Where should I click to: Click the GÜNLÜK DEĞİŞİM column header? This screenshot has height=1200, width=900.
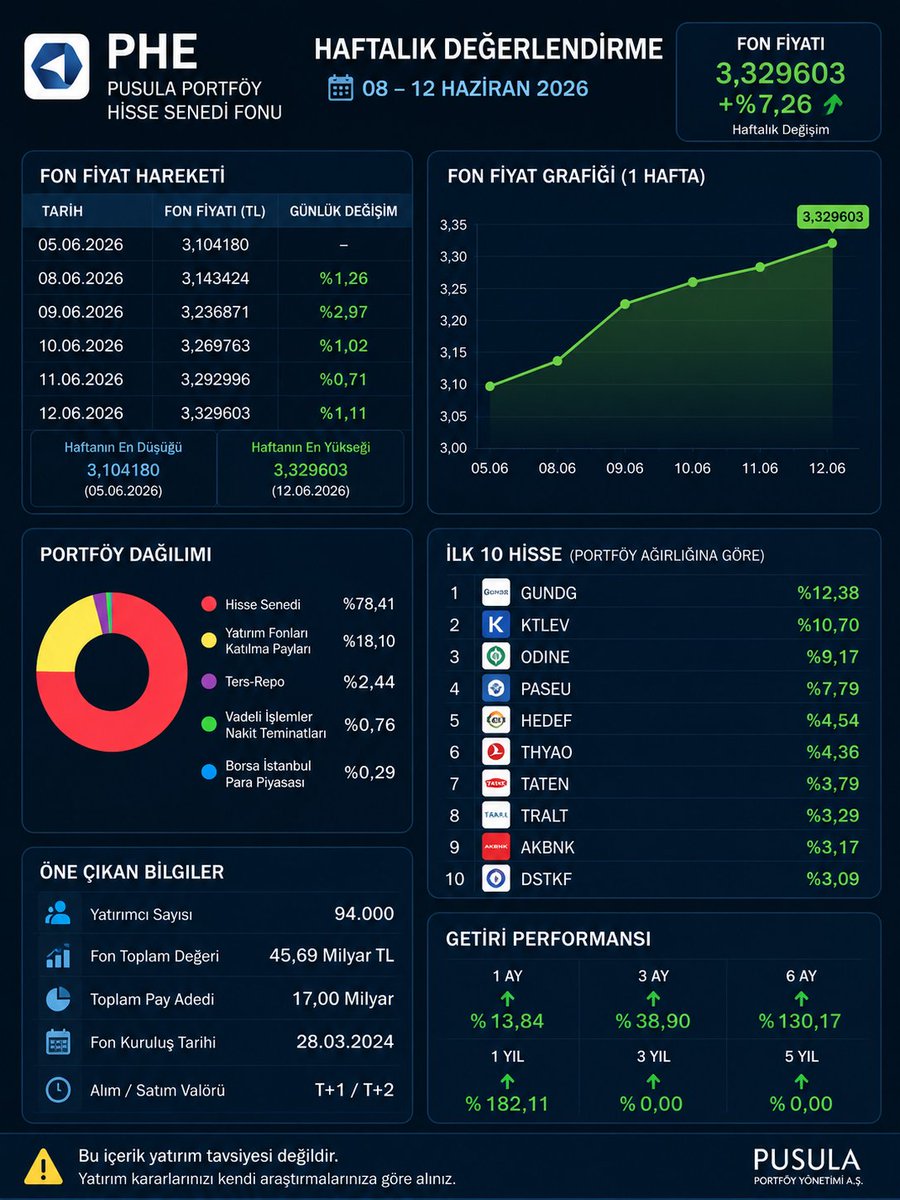[x=343, y=212]
